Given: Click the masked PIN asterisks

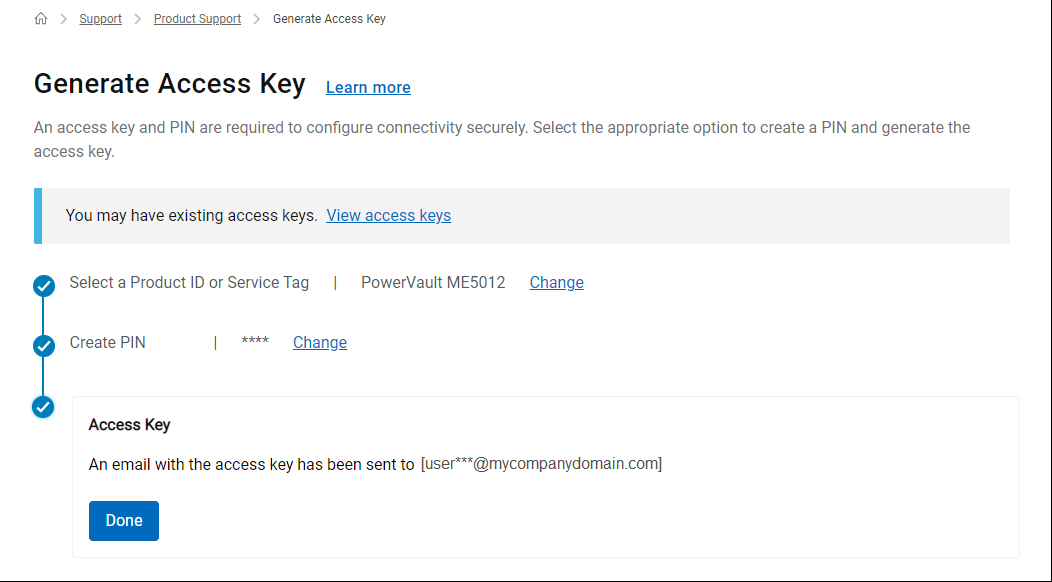Looking at the screenshot, I should [x=255, y=343].
